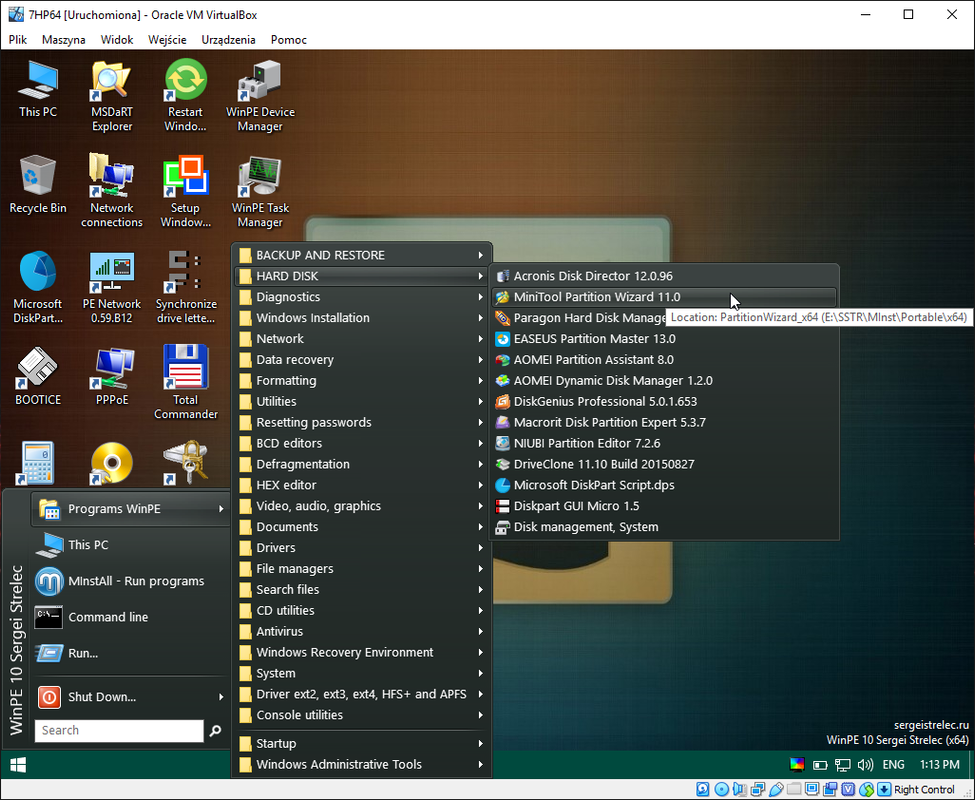The height and width of the screenshot is (800, 975).
Task: Launch Setup Windows desktop shortcut
Action: [x=185, y=191]
